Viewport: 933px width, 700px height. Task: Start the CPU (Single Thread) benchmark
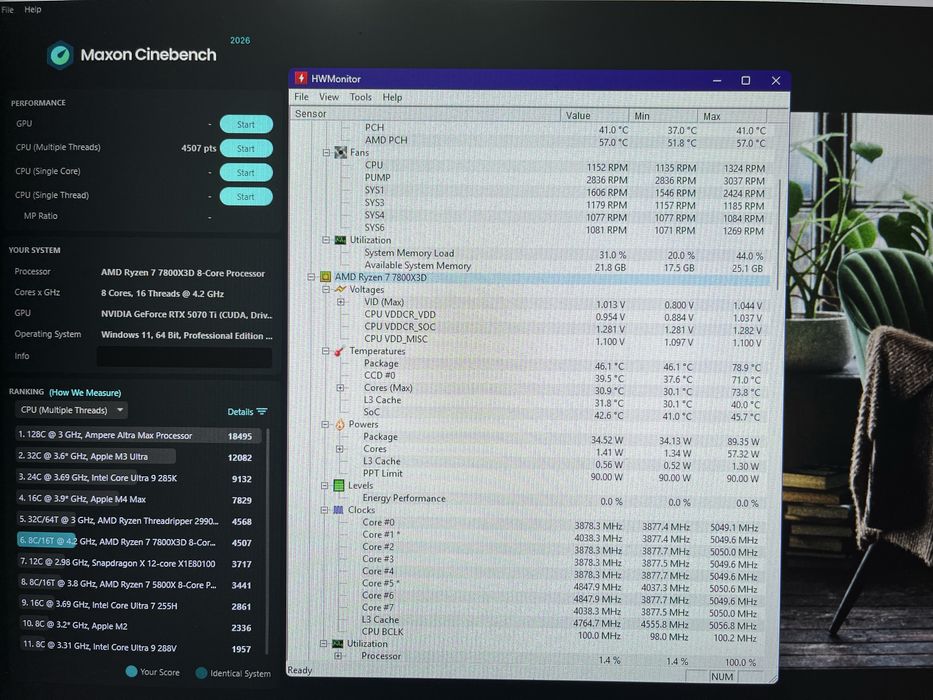(x=246, y=196)
